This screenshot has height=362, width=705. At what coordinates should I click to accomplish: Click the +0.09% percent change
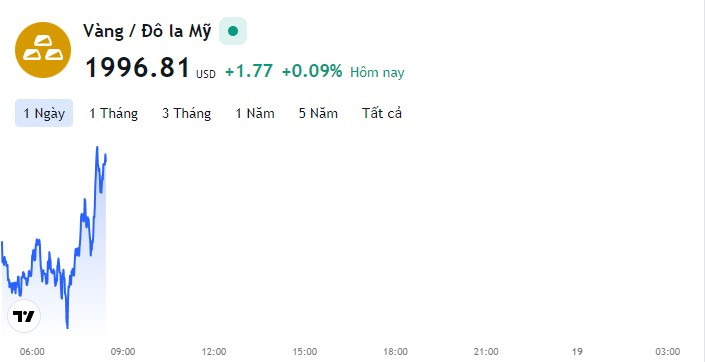point(312,71)
